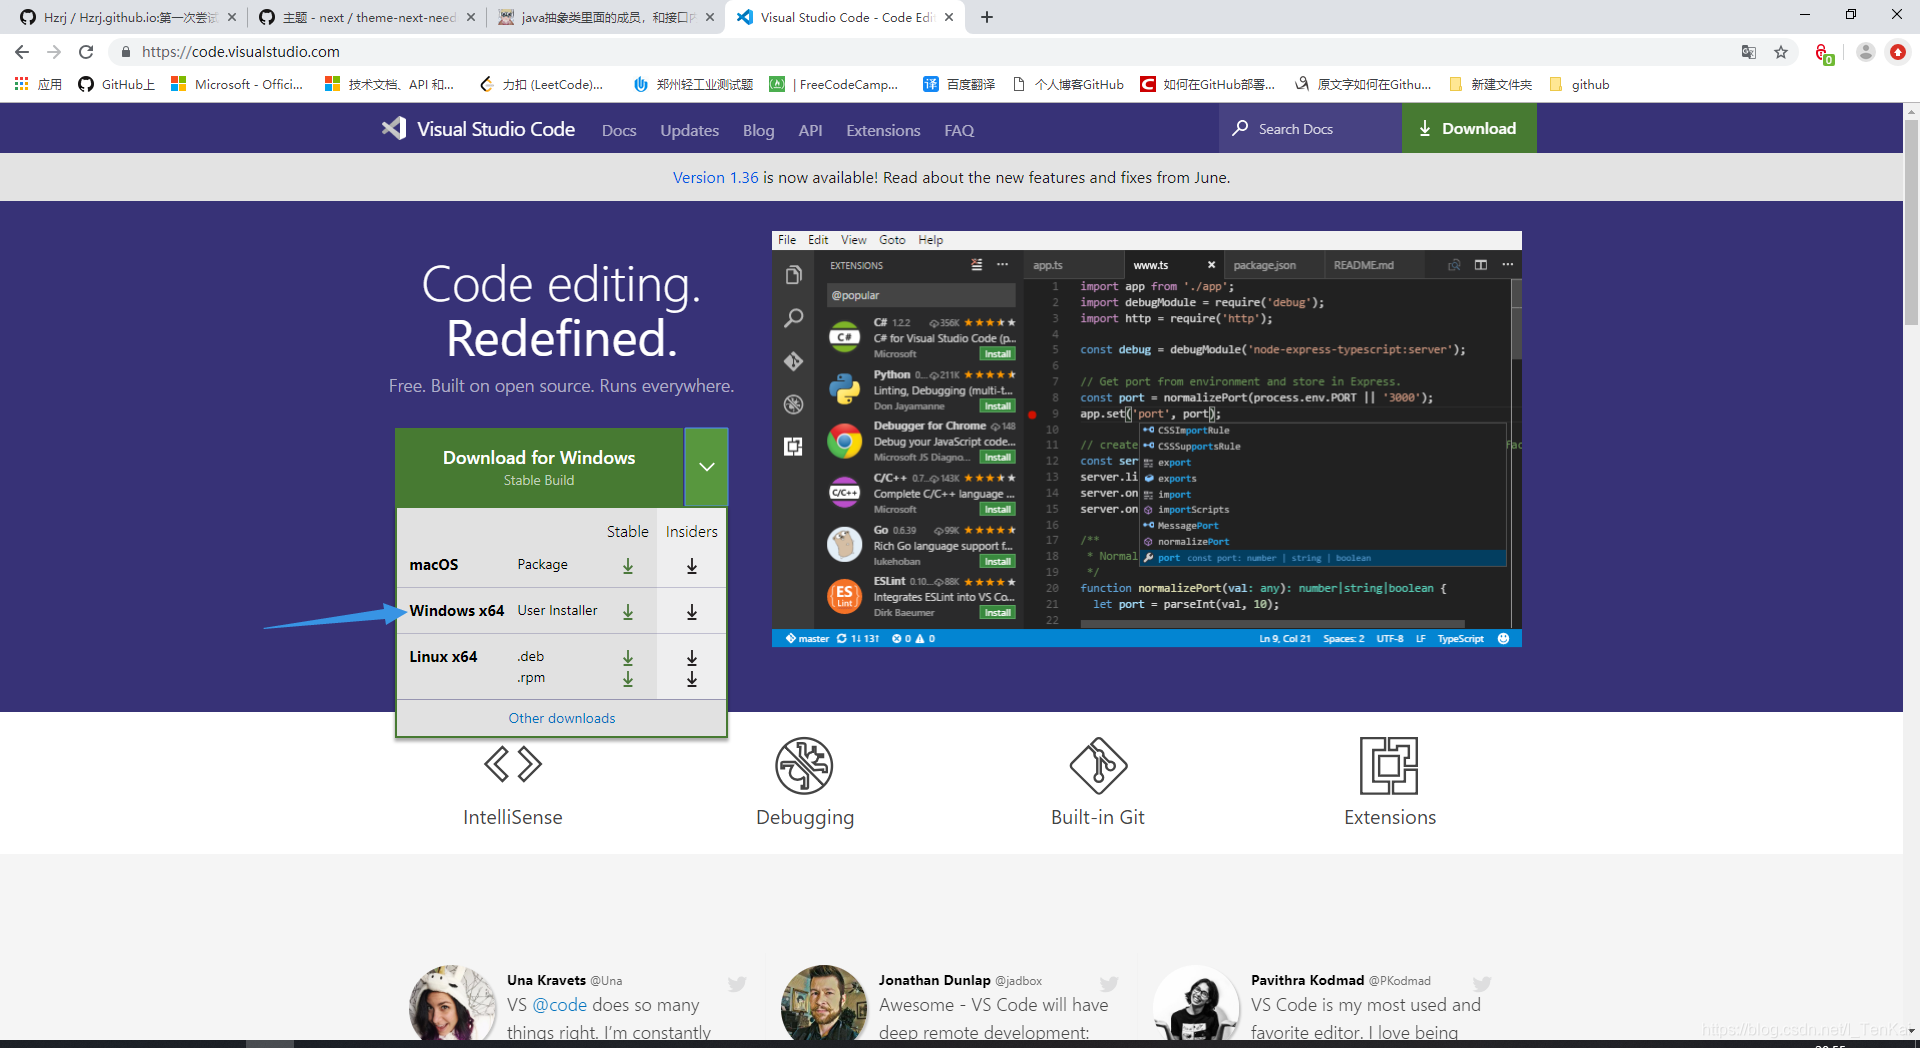Close the Visual Studio Code browser tab

click(x=949, y=17)
